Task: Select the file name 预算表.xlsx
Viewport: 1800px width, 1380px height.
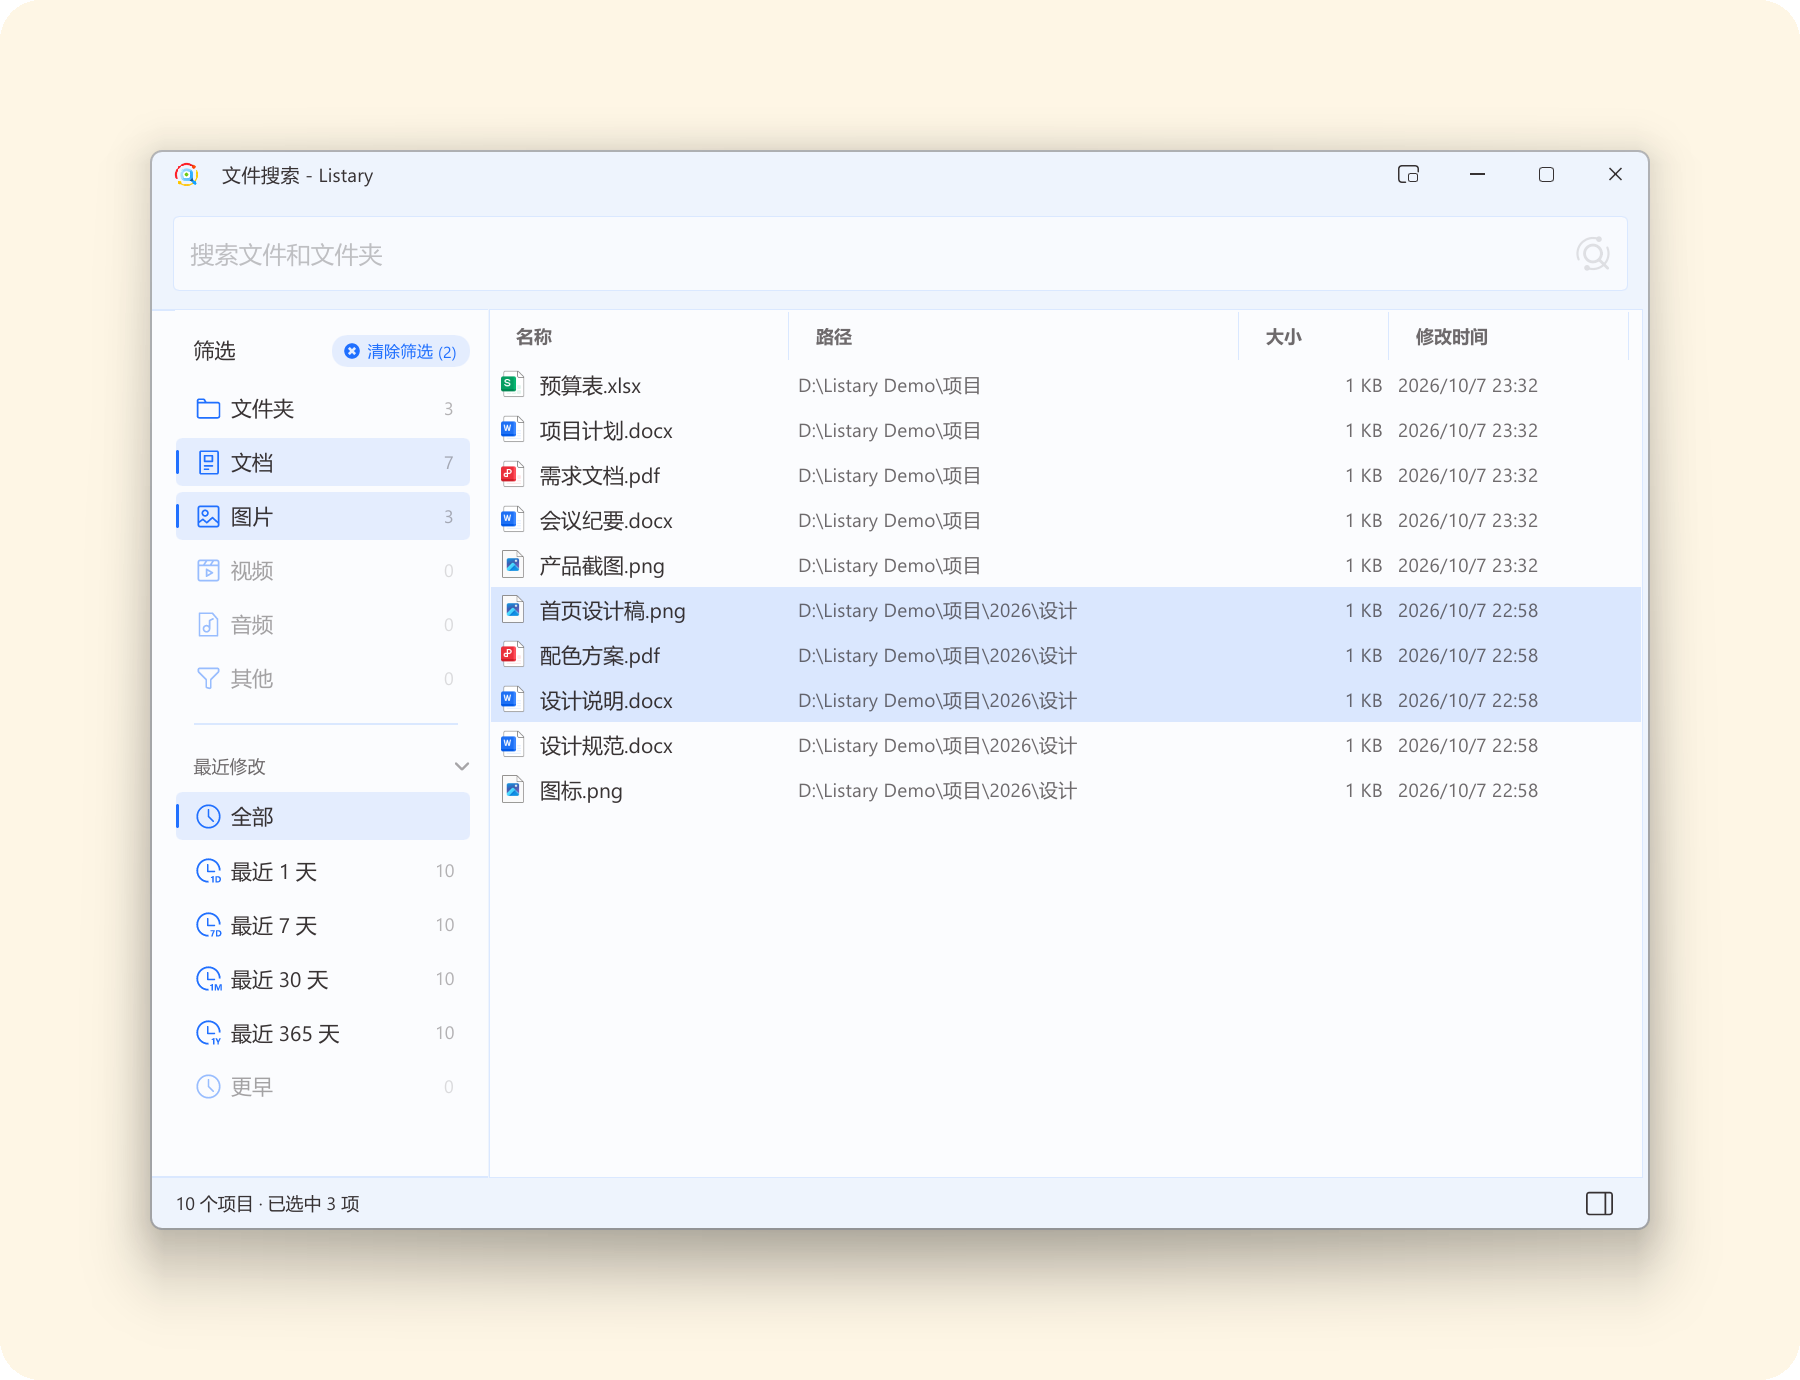Action: click(590, 385)
